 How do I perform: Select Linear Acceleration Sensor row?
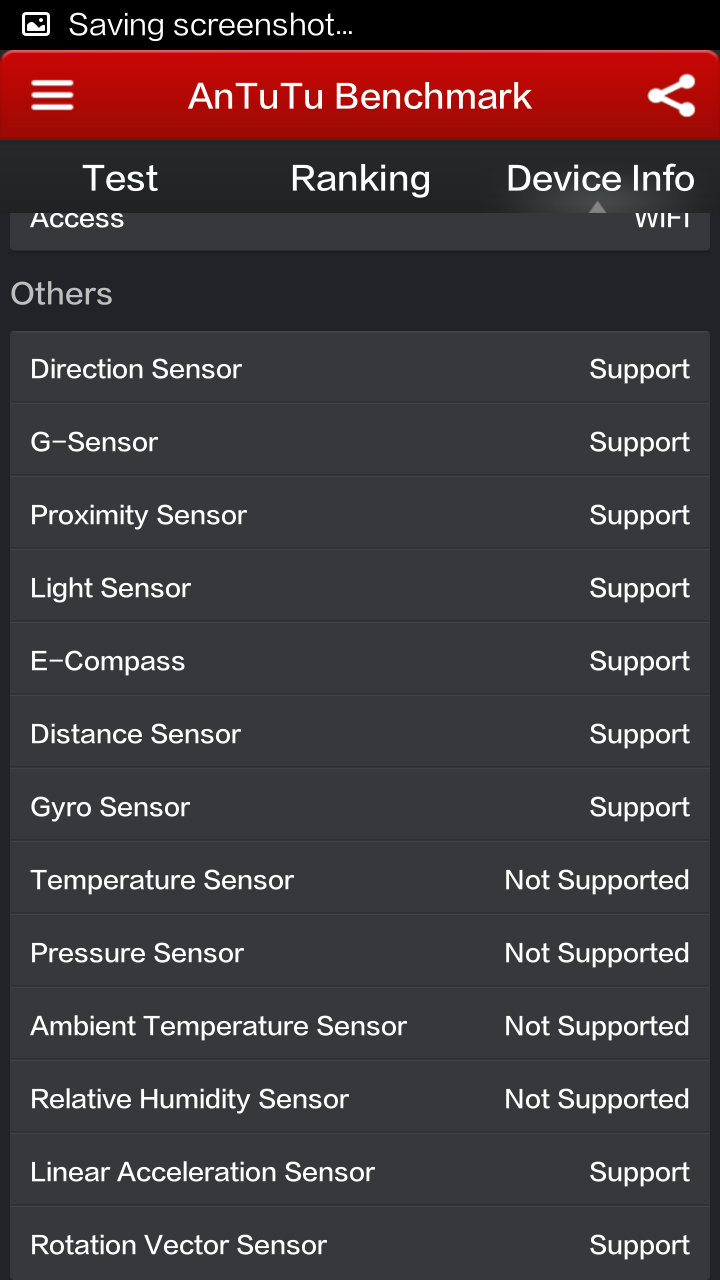(360, 1171)
